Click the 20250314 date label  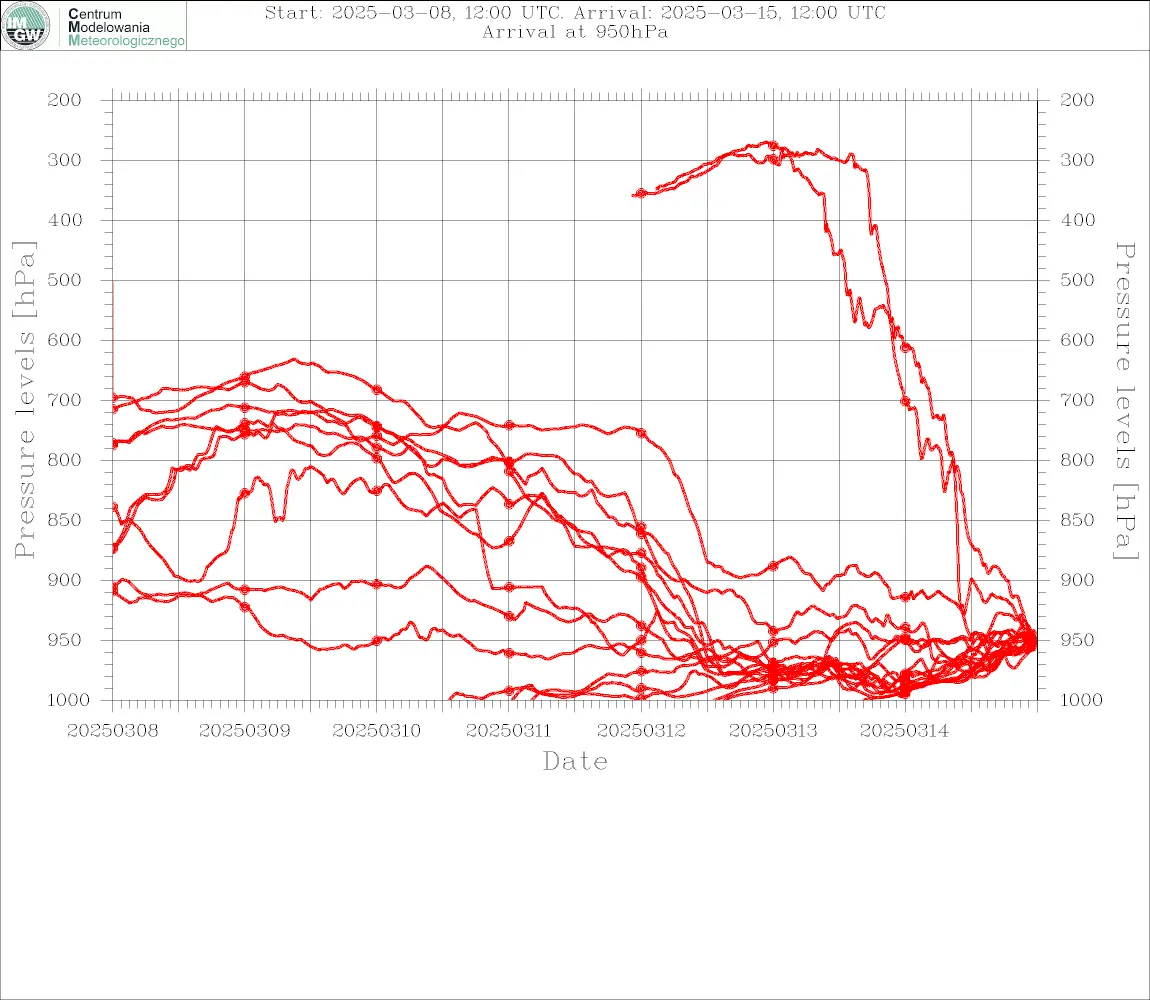[x=904, y=731]
